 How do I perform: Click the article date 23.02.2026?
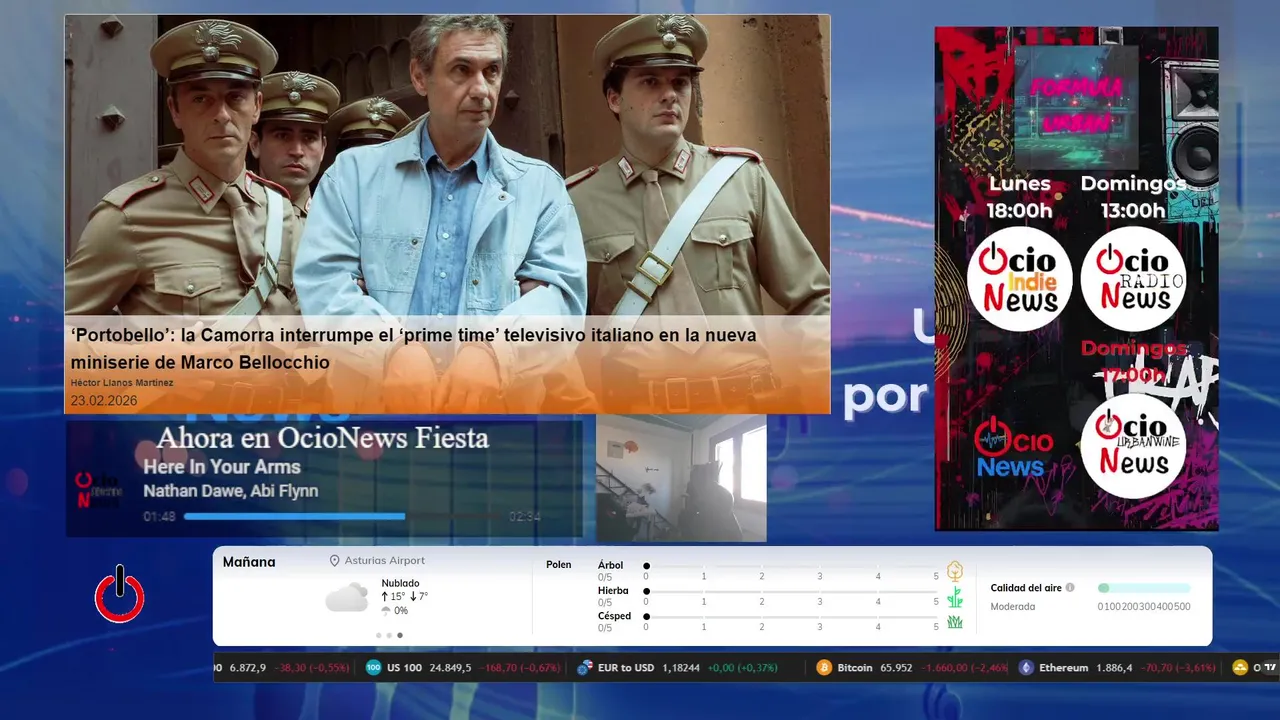(104, 401)
